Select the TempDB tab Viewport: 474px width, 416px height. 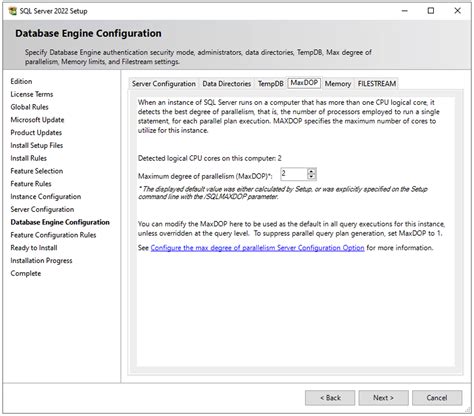coord(271,84)
